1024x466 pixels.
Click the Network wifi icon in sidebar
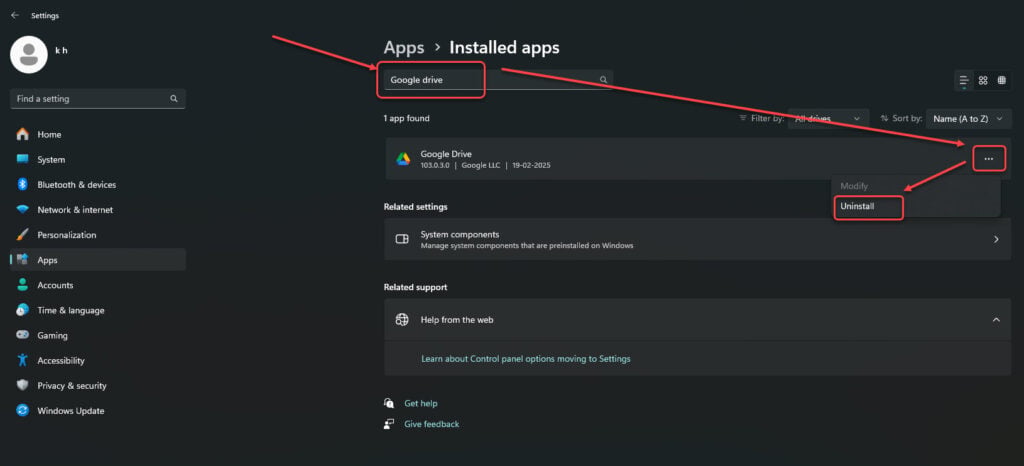pyautogui.click(x=23, y=210)
